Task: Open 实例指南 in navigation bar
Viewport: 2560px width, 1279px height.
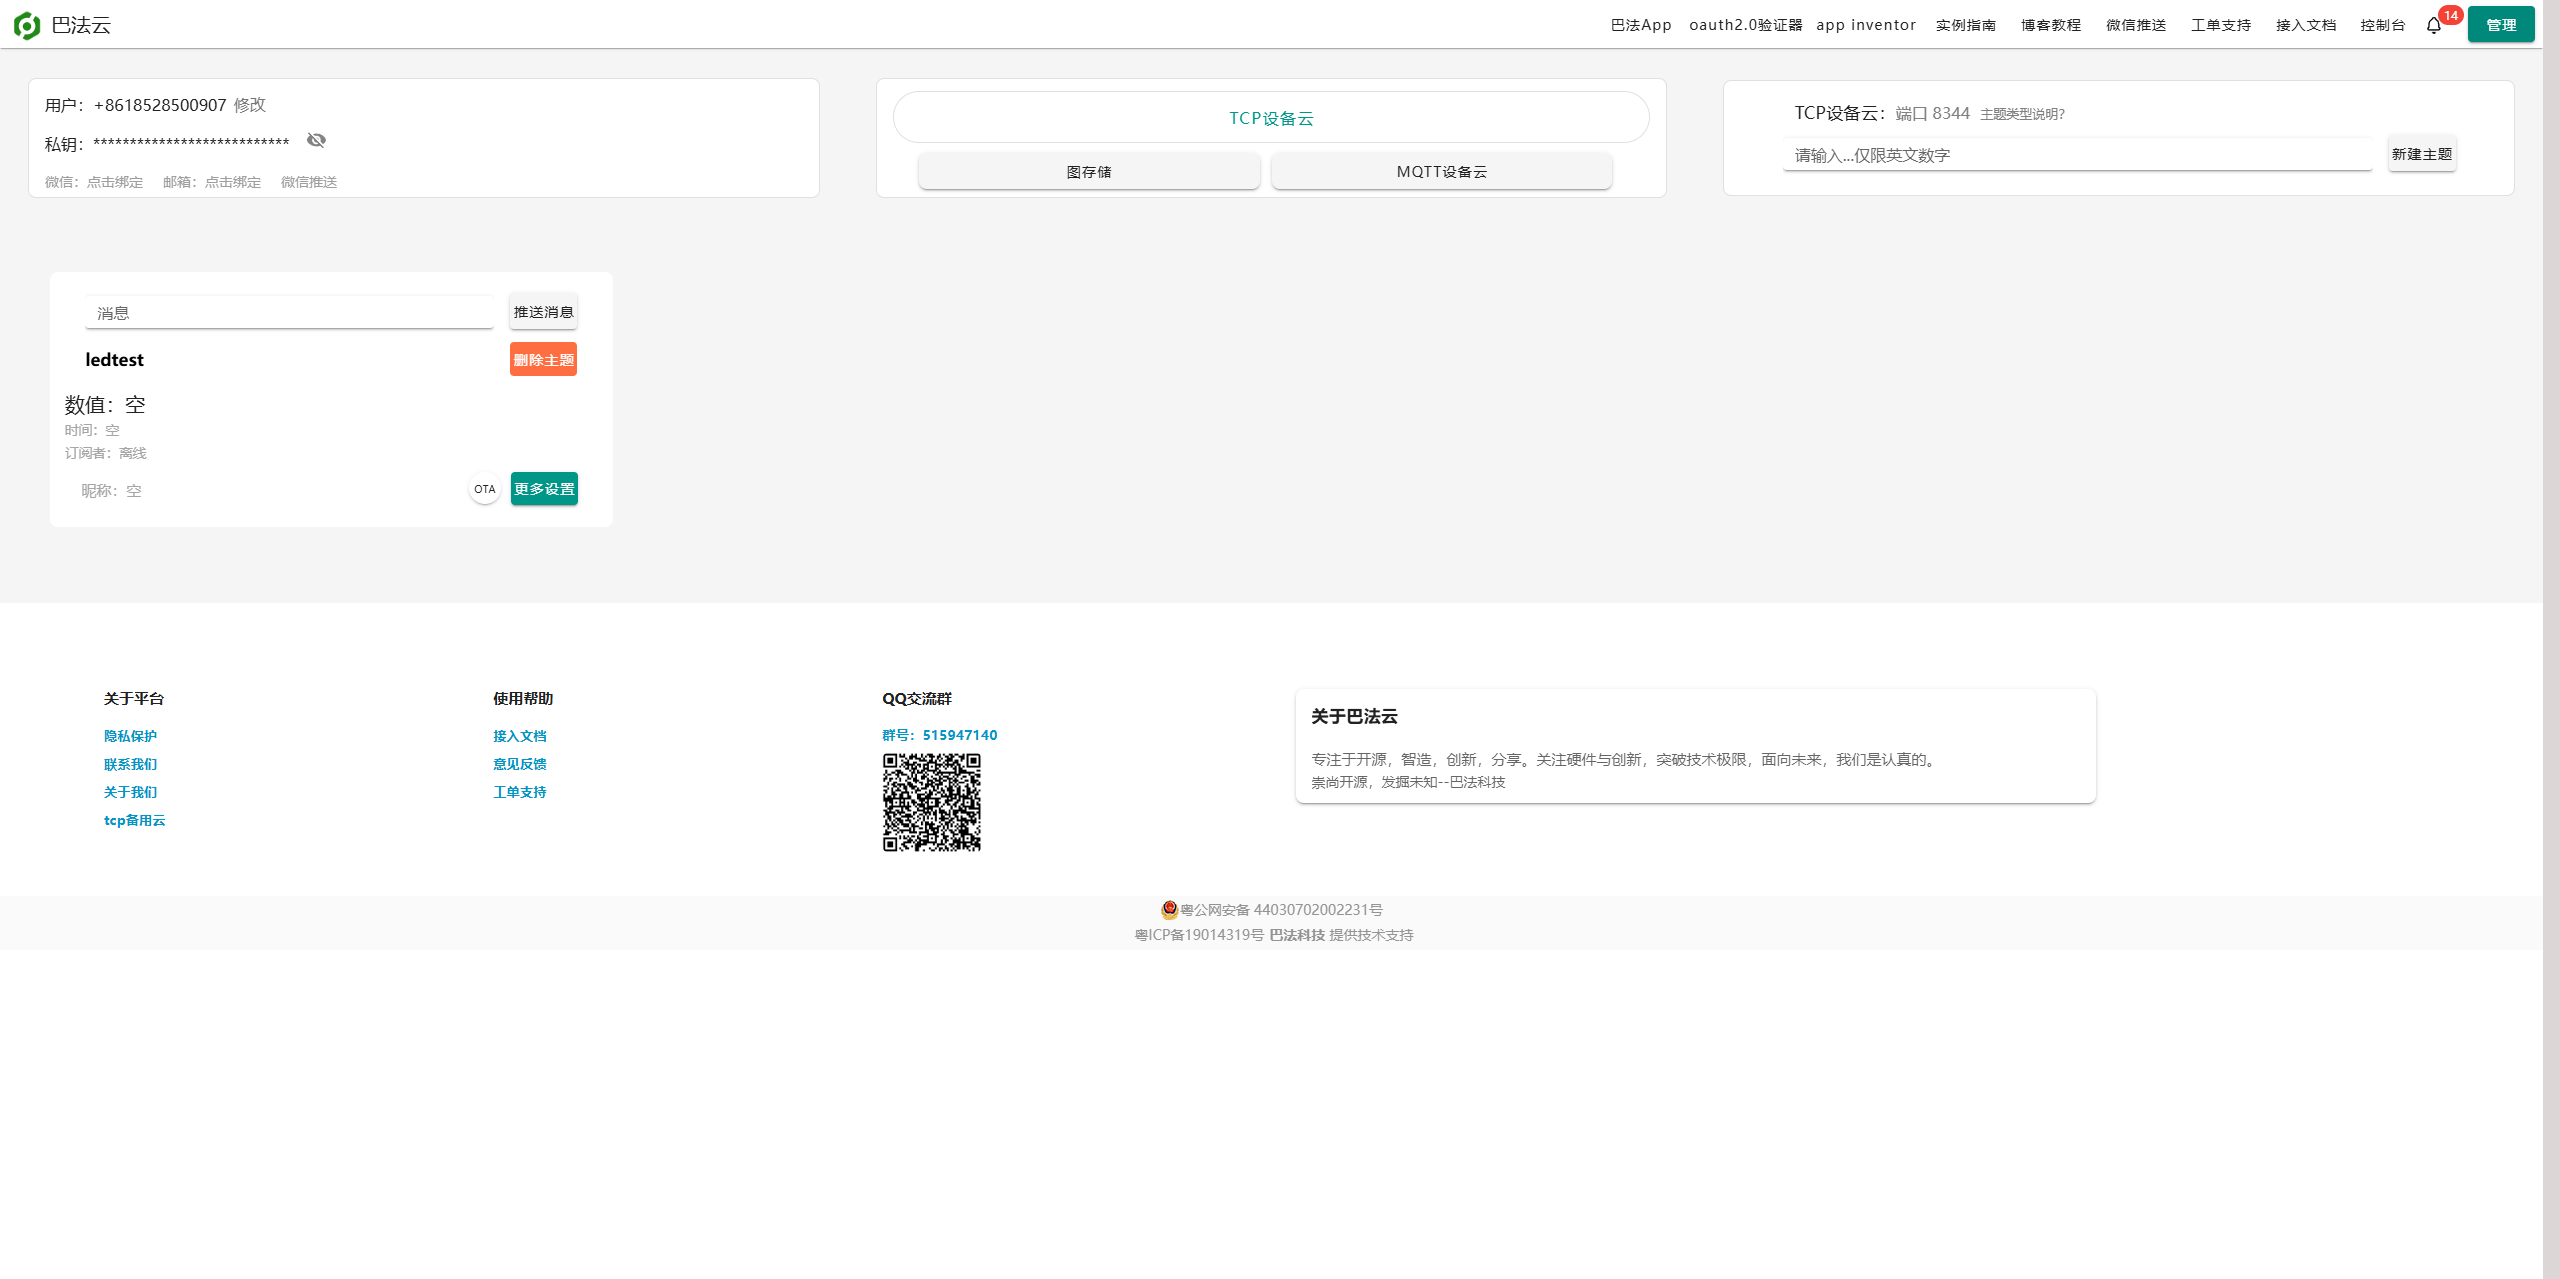Action: coord(1966,25)
